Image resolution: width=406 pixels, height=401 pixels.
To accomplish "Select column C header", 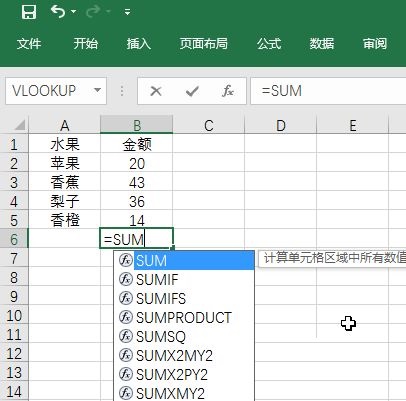I will [x=209, y=125].
